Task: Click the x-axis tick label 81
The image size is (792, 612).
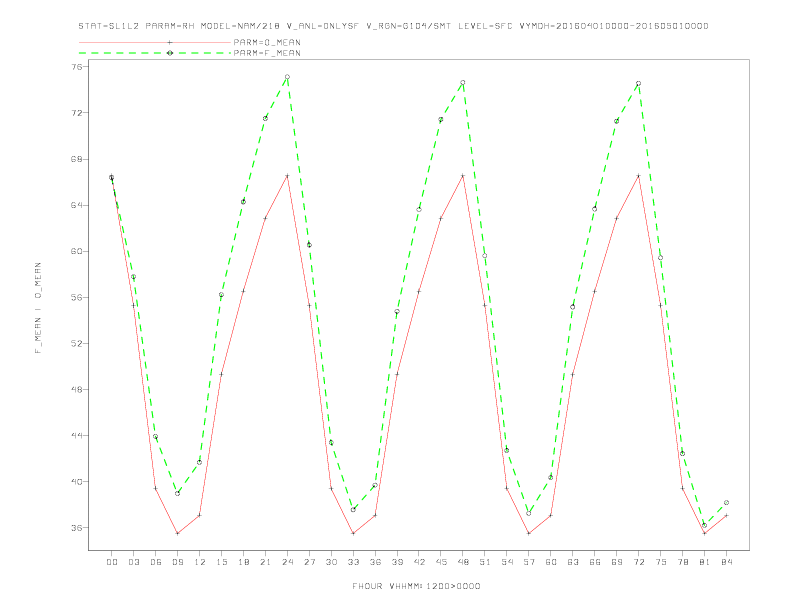Action: pos(704,562)
